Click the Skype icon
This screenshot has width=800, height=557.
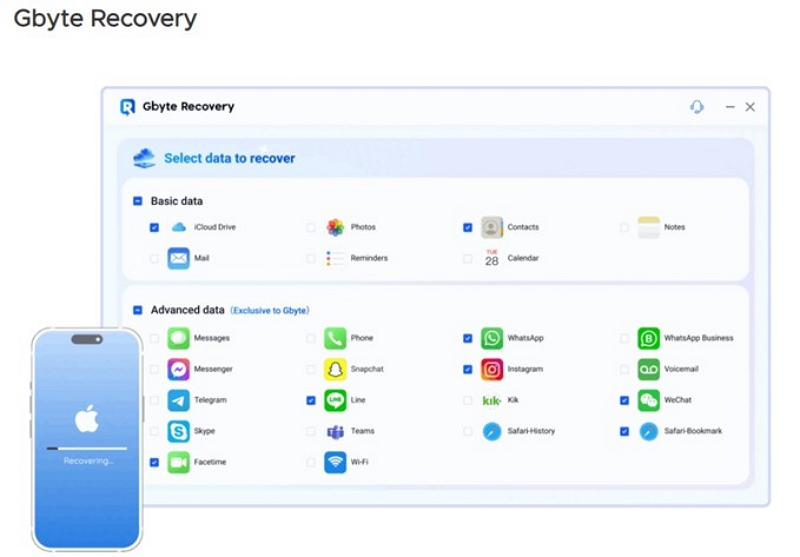tap(179, 432)
